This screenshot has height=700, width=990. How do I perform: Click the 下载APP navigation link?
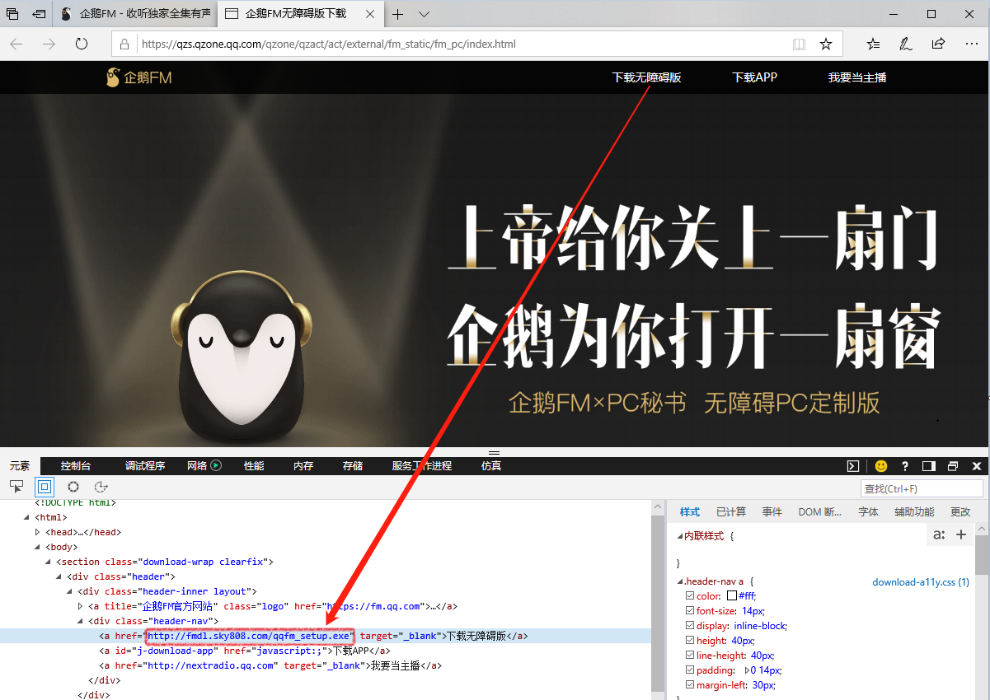pyautogui.click(x=754, y=77)
